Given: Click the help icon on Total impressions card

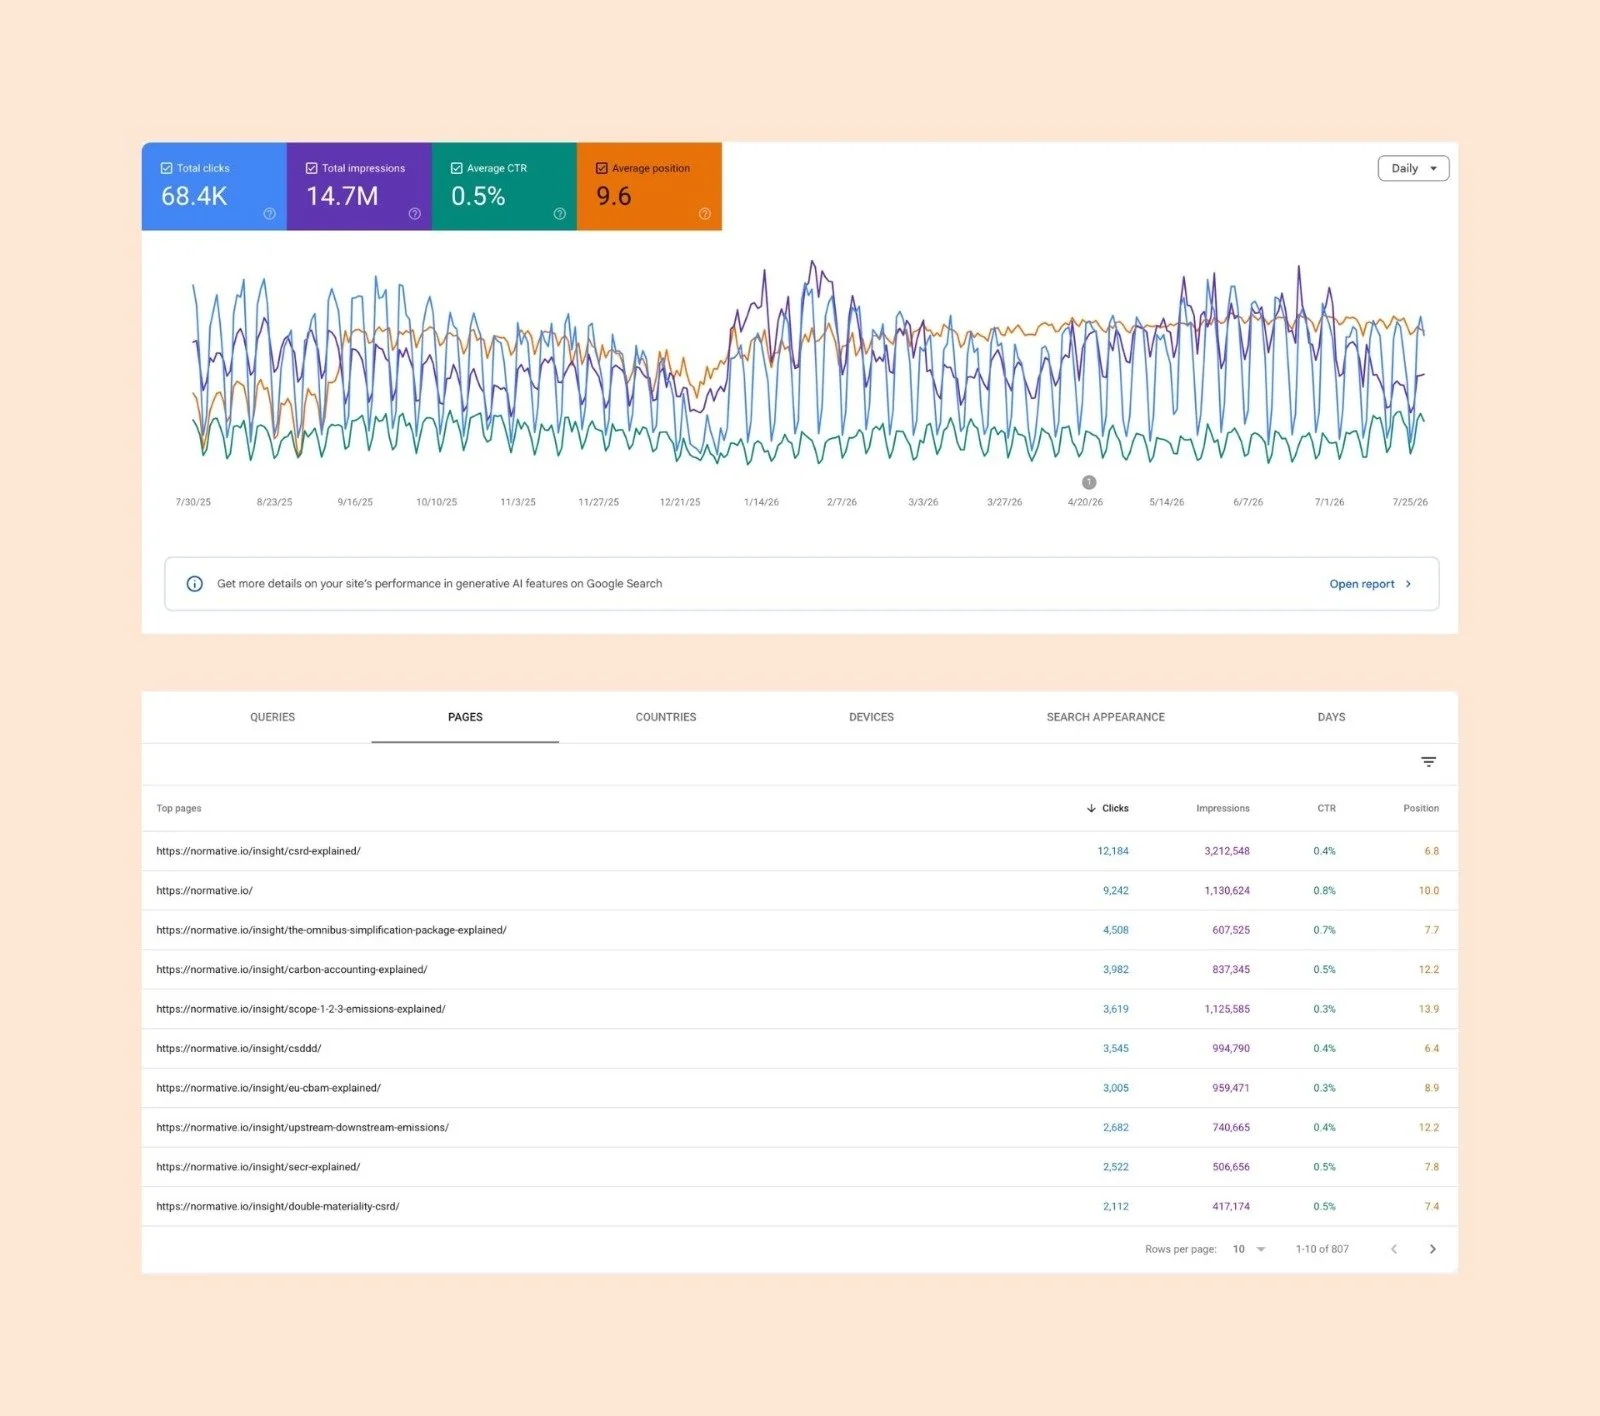Looking at the screenshot, I should [x=414, y=214].
